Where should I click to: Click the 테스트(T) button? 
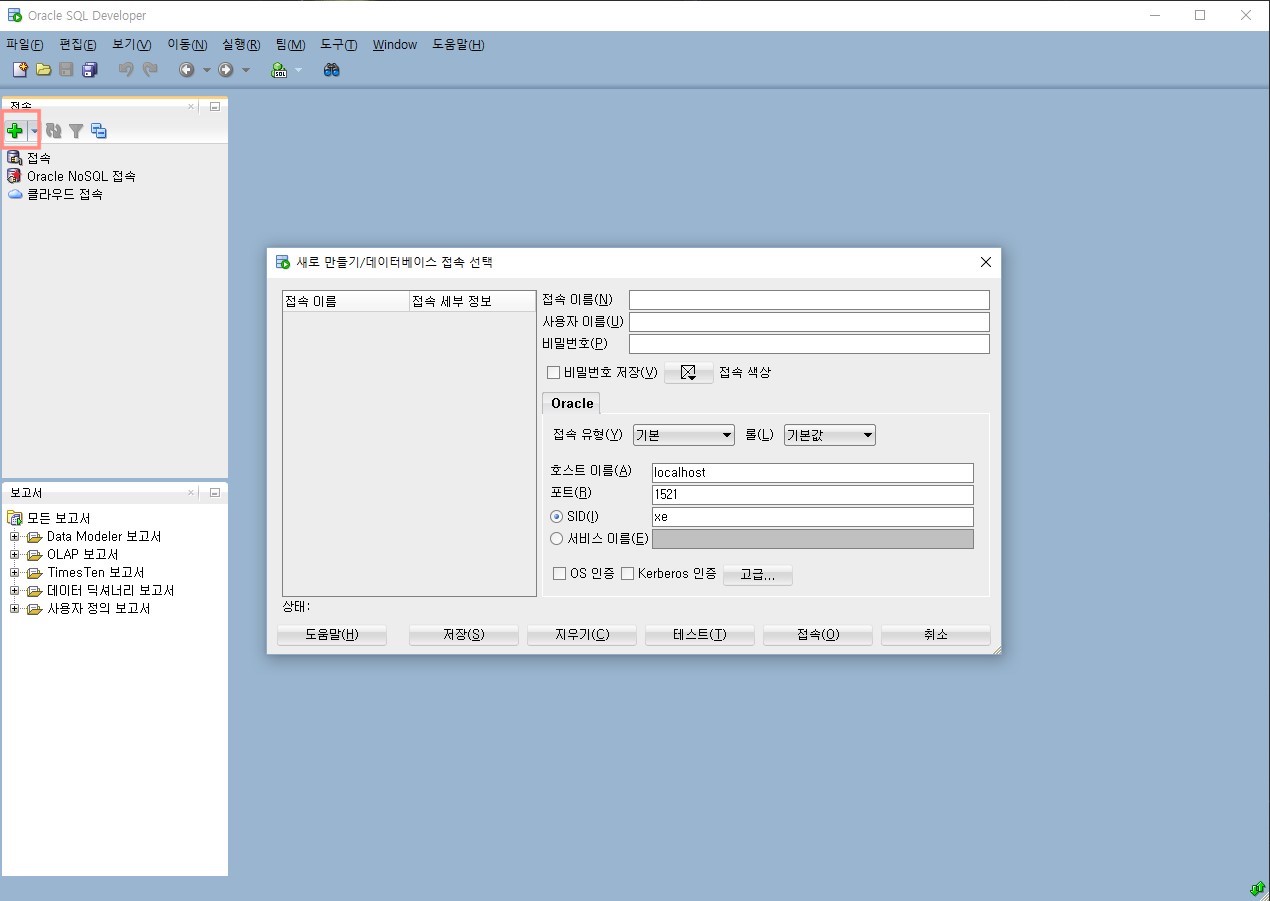click(700, 635)
